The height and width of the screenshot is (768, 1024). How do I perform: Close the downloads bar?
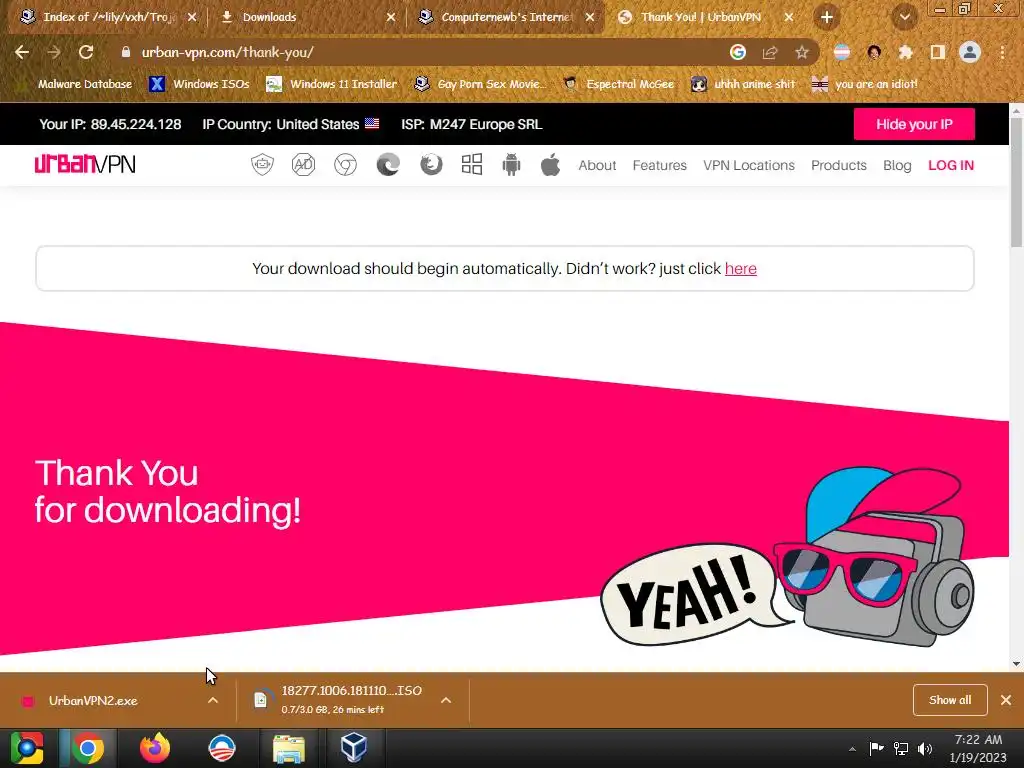[x=1006, y=700]
